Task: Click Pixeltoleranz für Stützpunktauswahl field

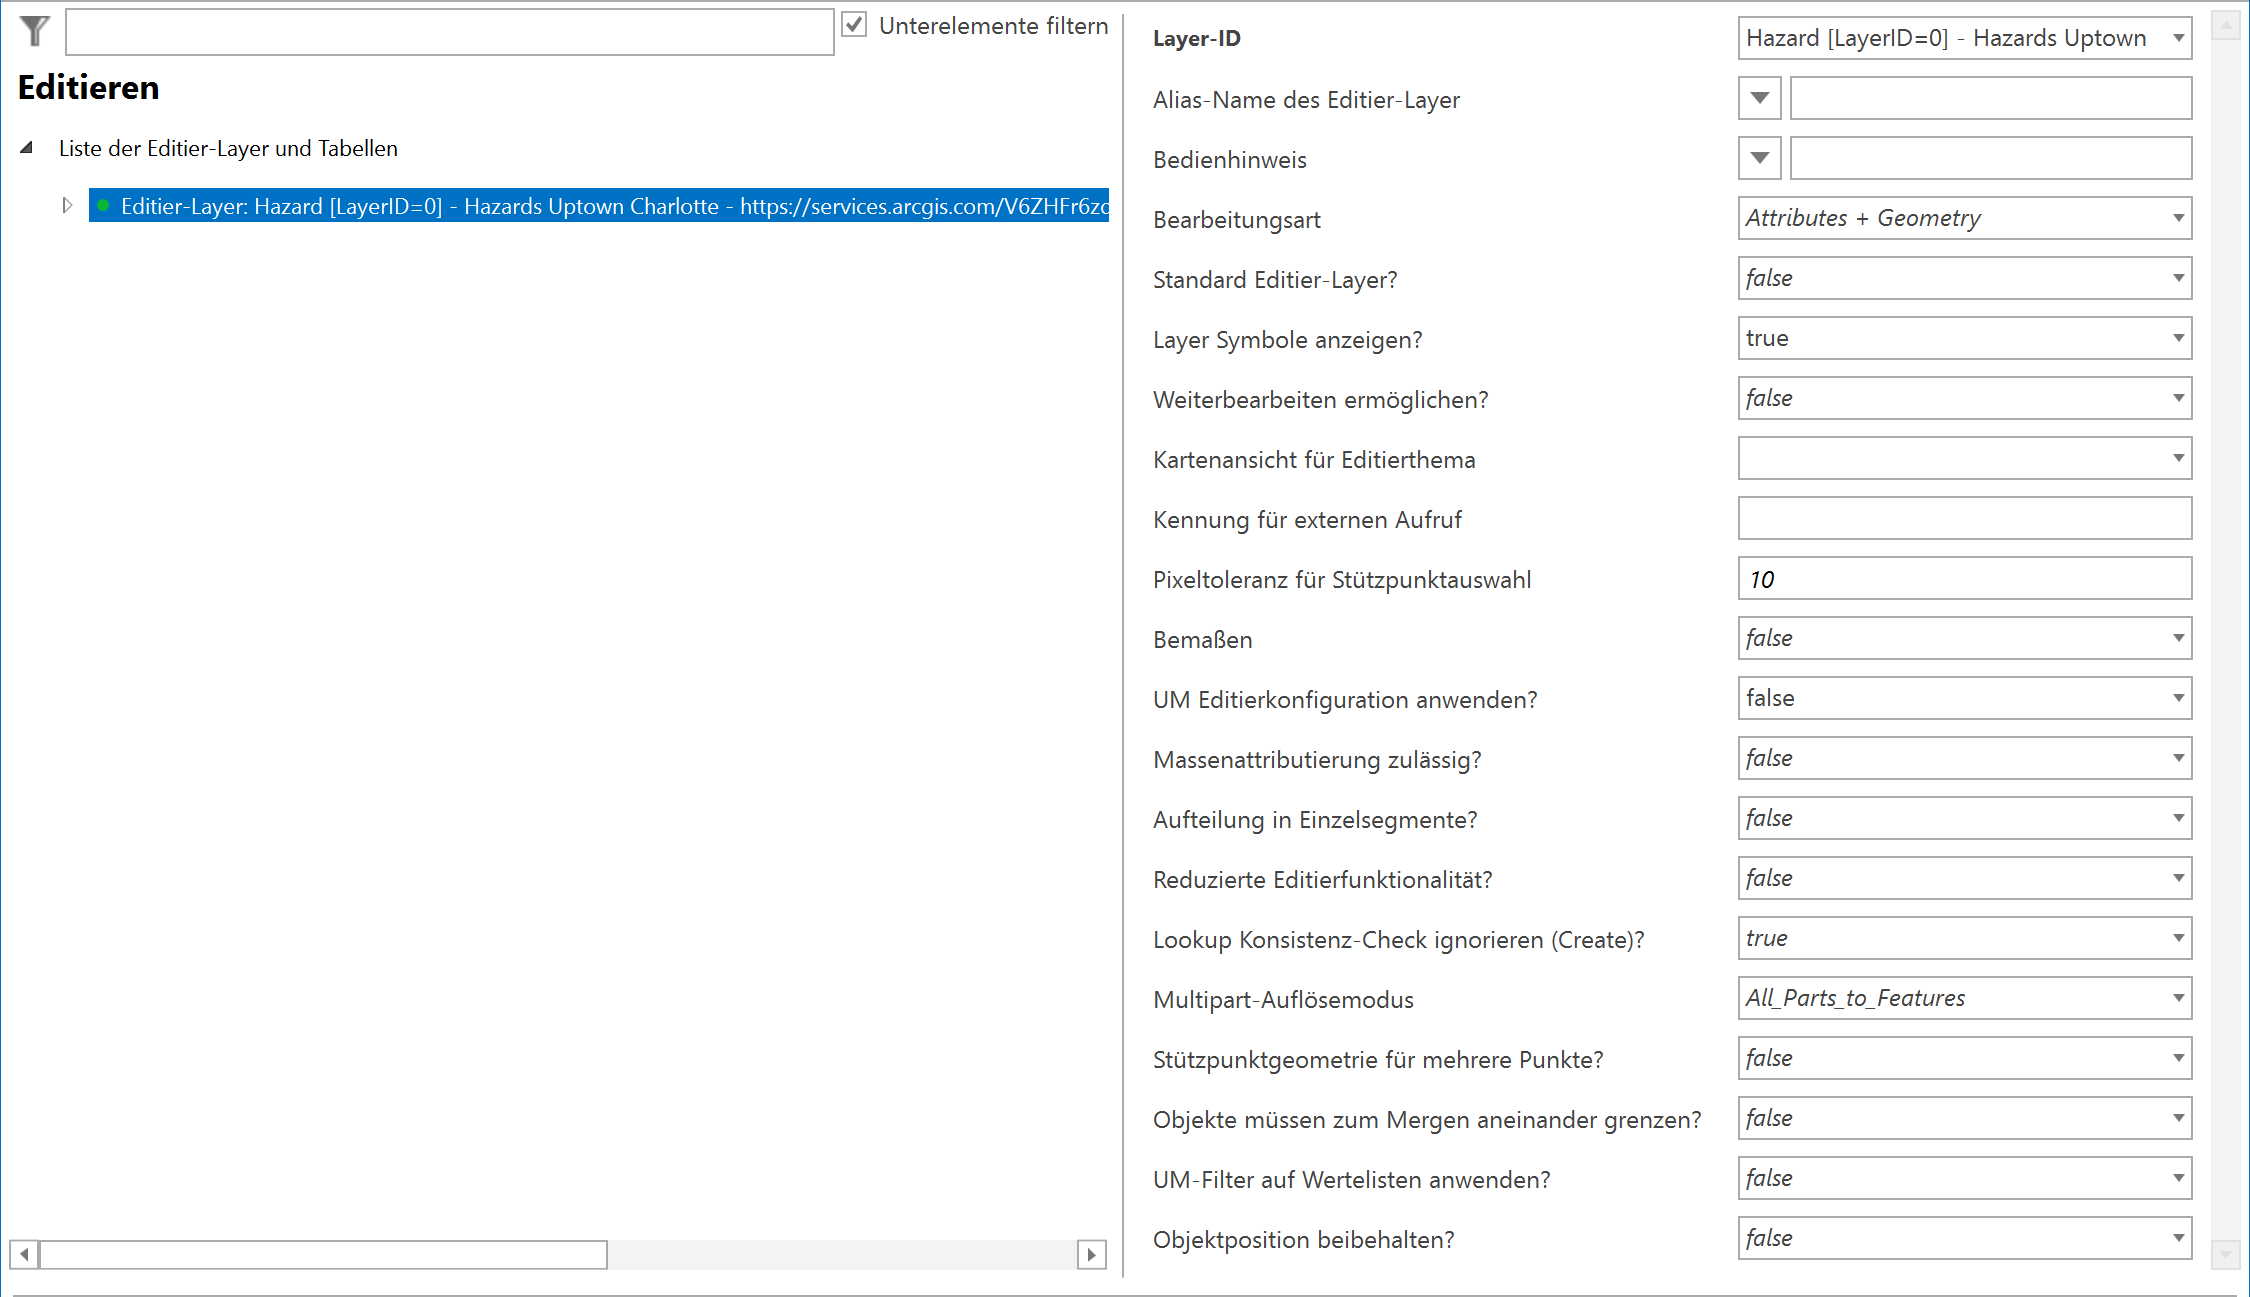Action: (x=1964, y=579)
